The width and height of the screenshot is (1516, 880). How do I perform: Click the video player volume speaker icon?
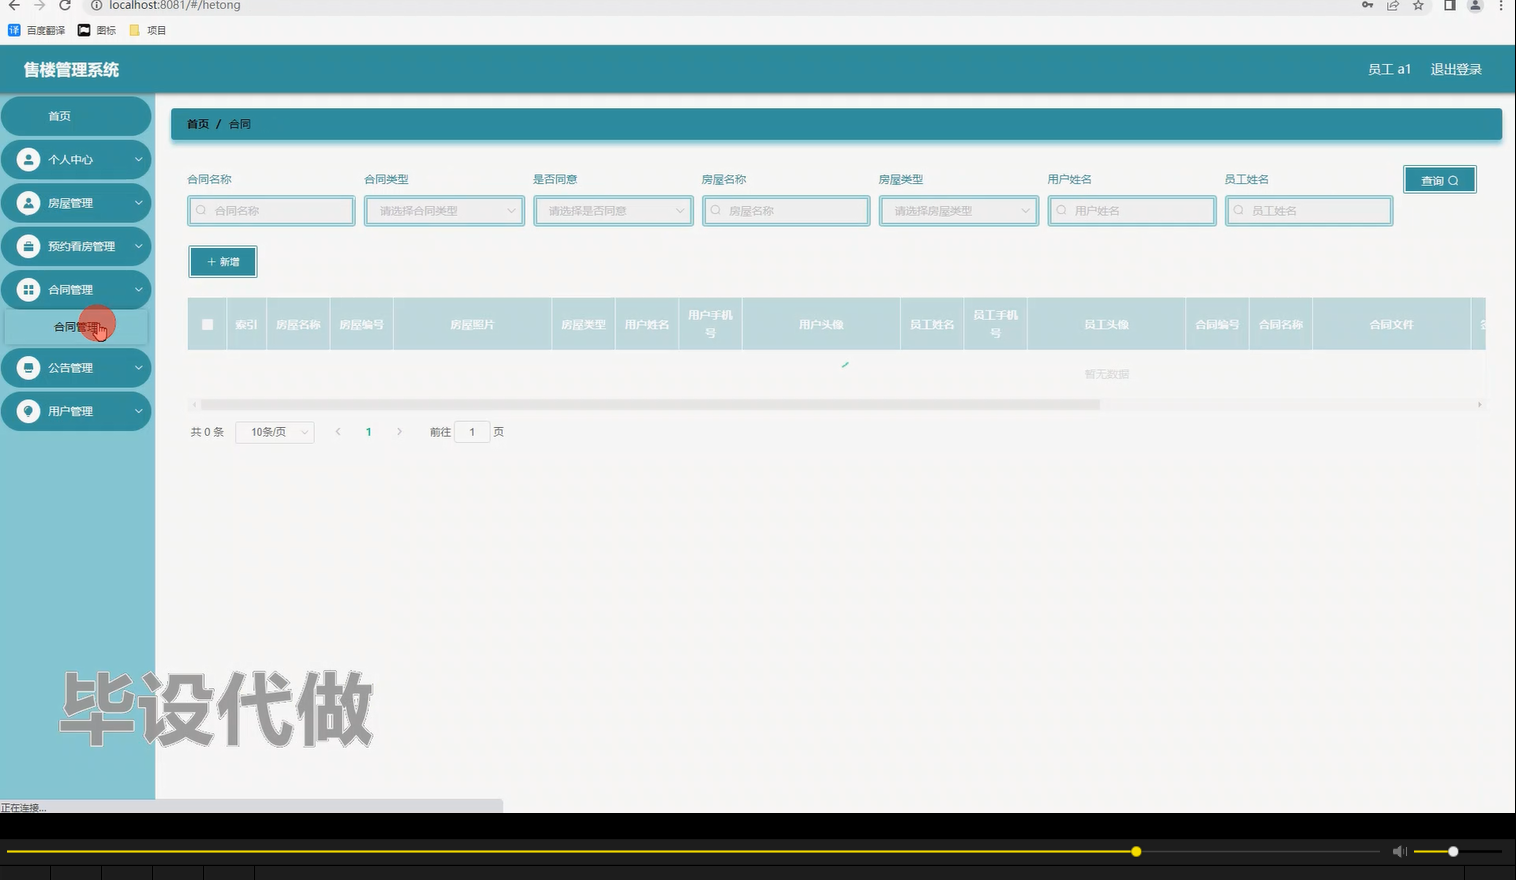click(x=1400, y=851)
